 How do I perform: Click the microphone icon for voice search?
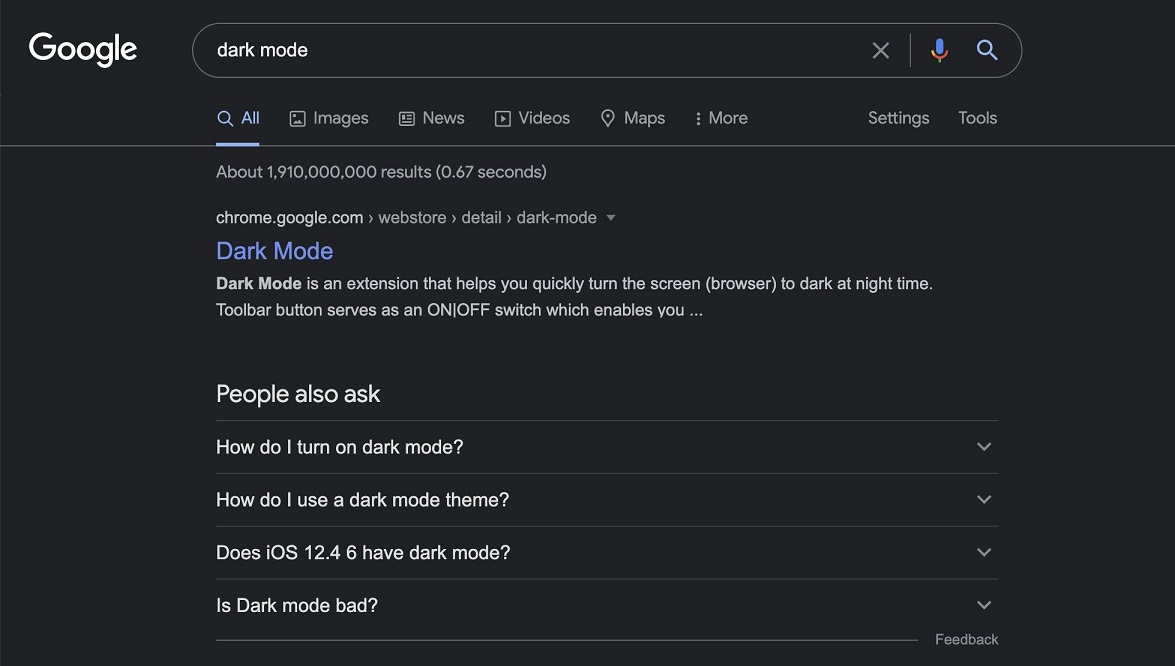tap(939, 49)
